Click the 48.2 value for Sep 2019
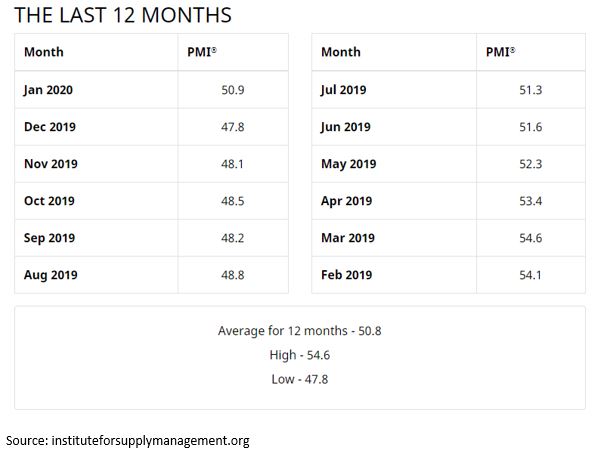Image resolution: width=593 pixels, height=451 pixels. (x=233, y=238)
